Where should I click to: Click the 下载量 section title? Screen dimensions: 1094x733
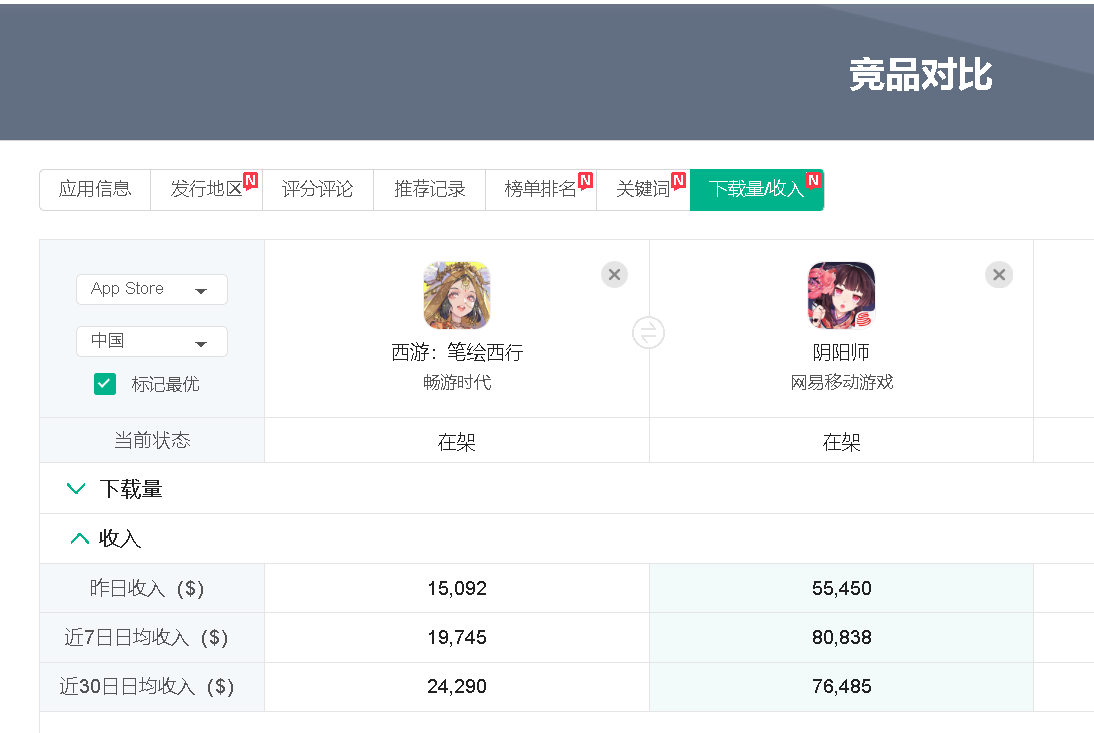pyautogui.click(x=130, y=489)
